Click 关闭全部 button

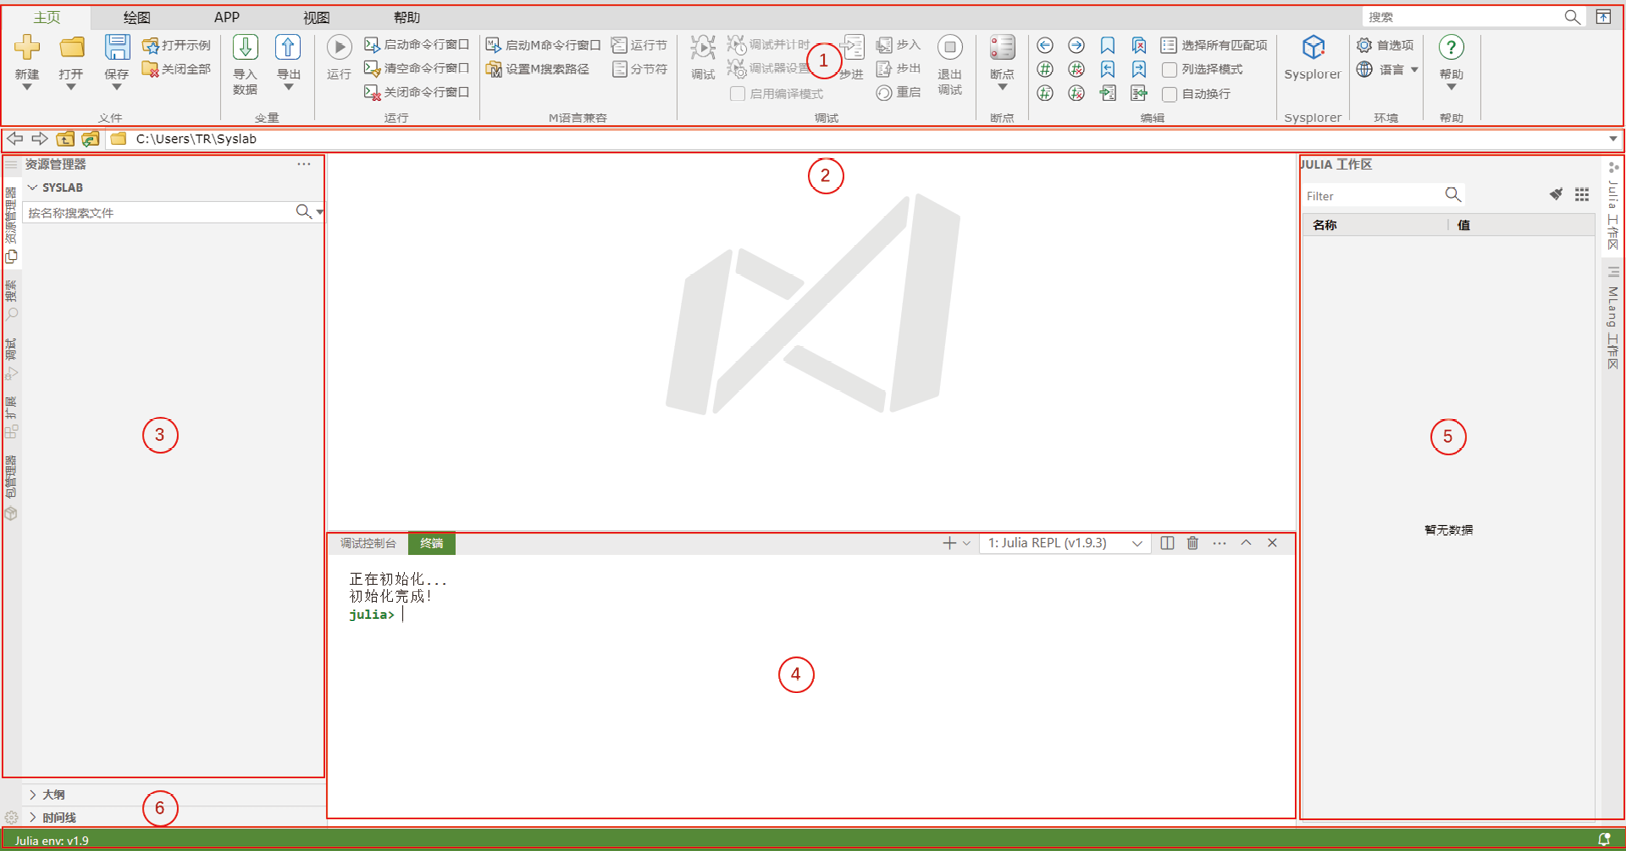pos(177,69)
